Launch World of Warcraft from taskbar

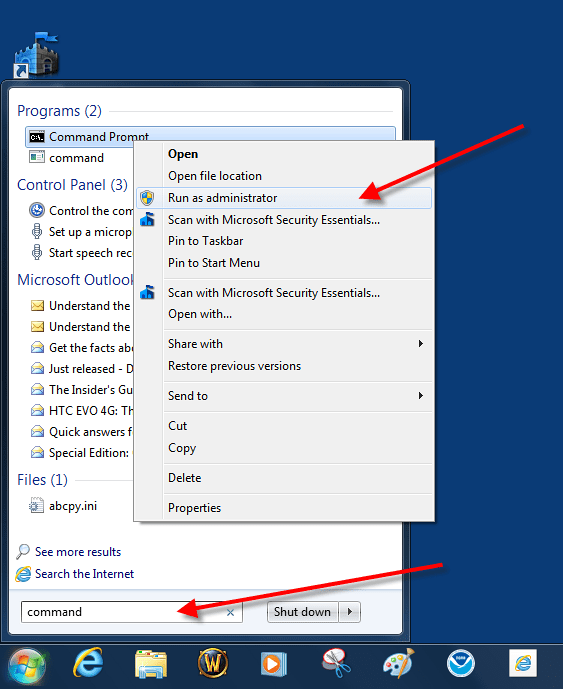(x=213, y=663)
